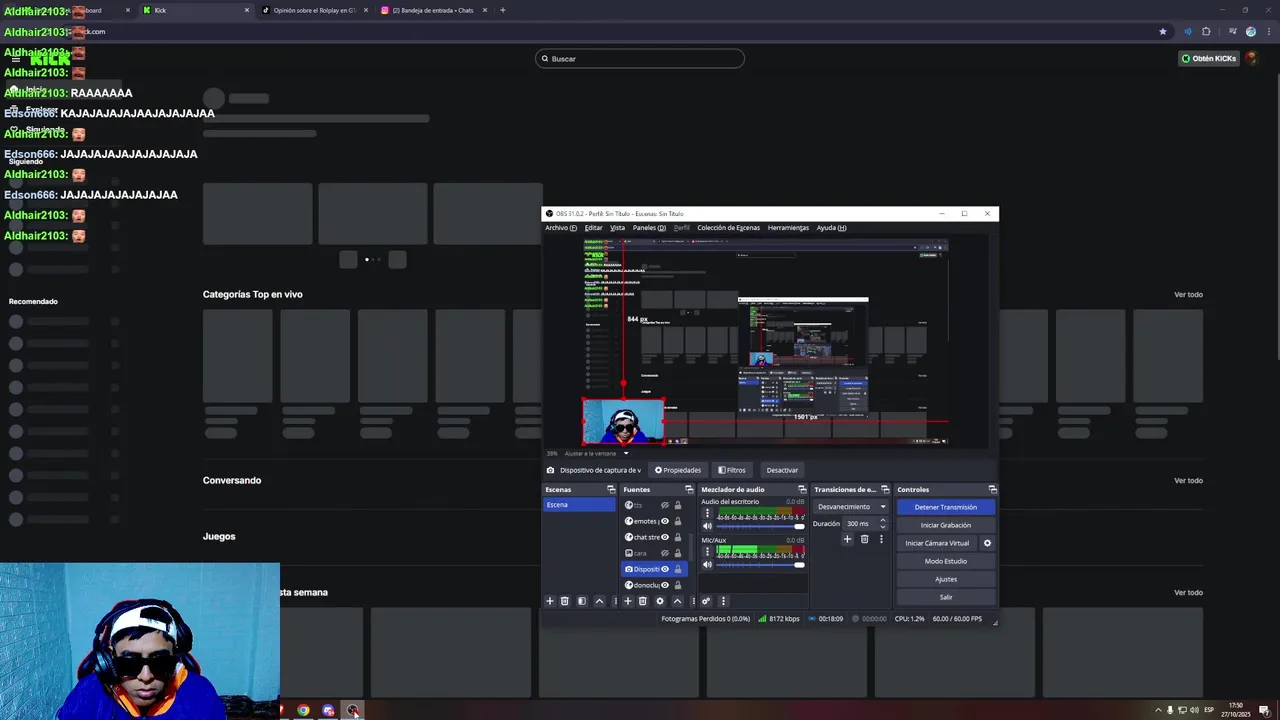The image size is (1280, 720).
Task: Open Archivo menu in OBS
Action: pos(560,228)
